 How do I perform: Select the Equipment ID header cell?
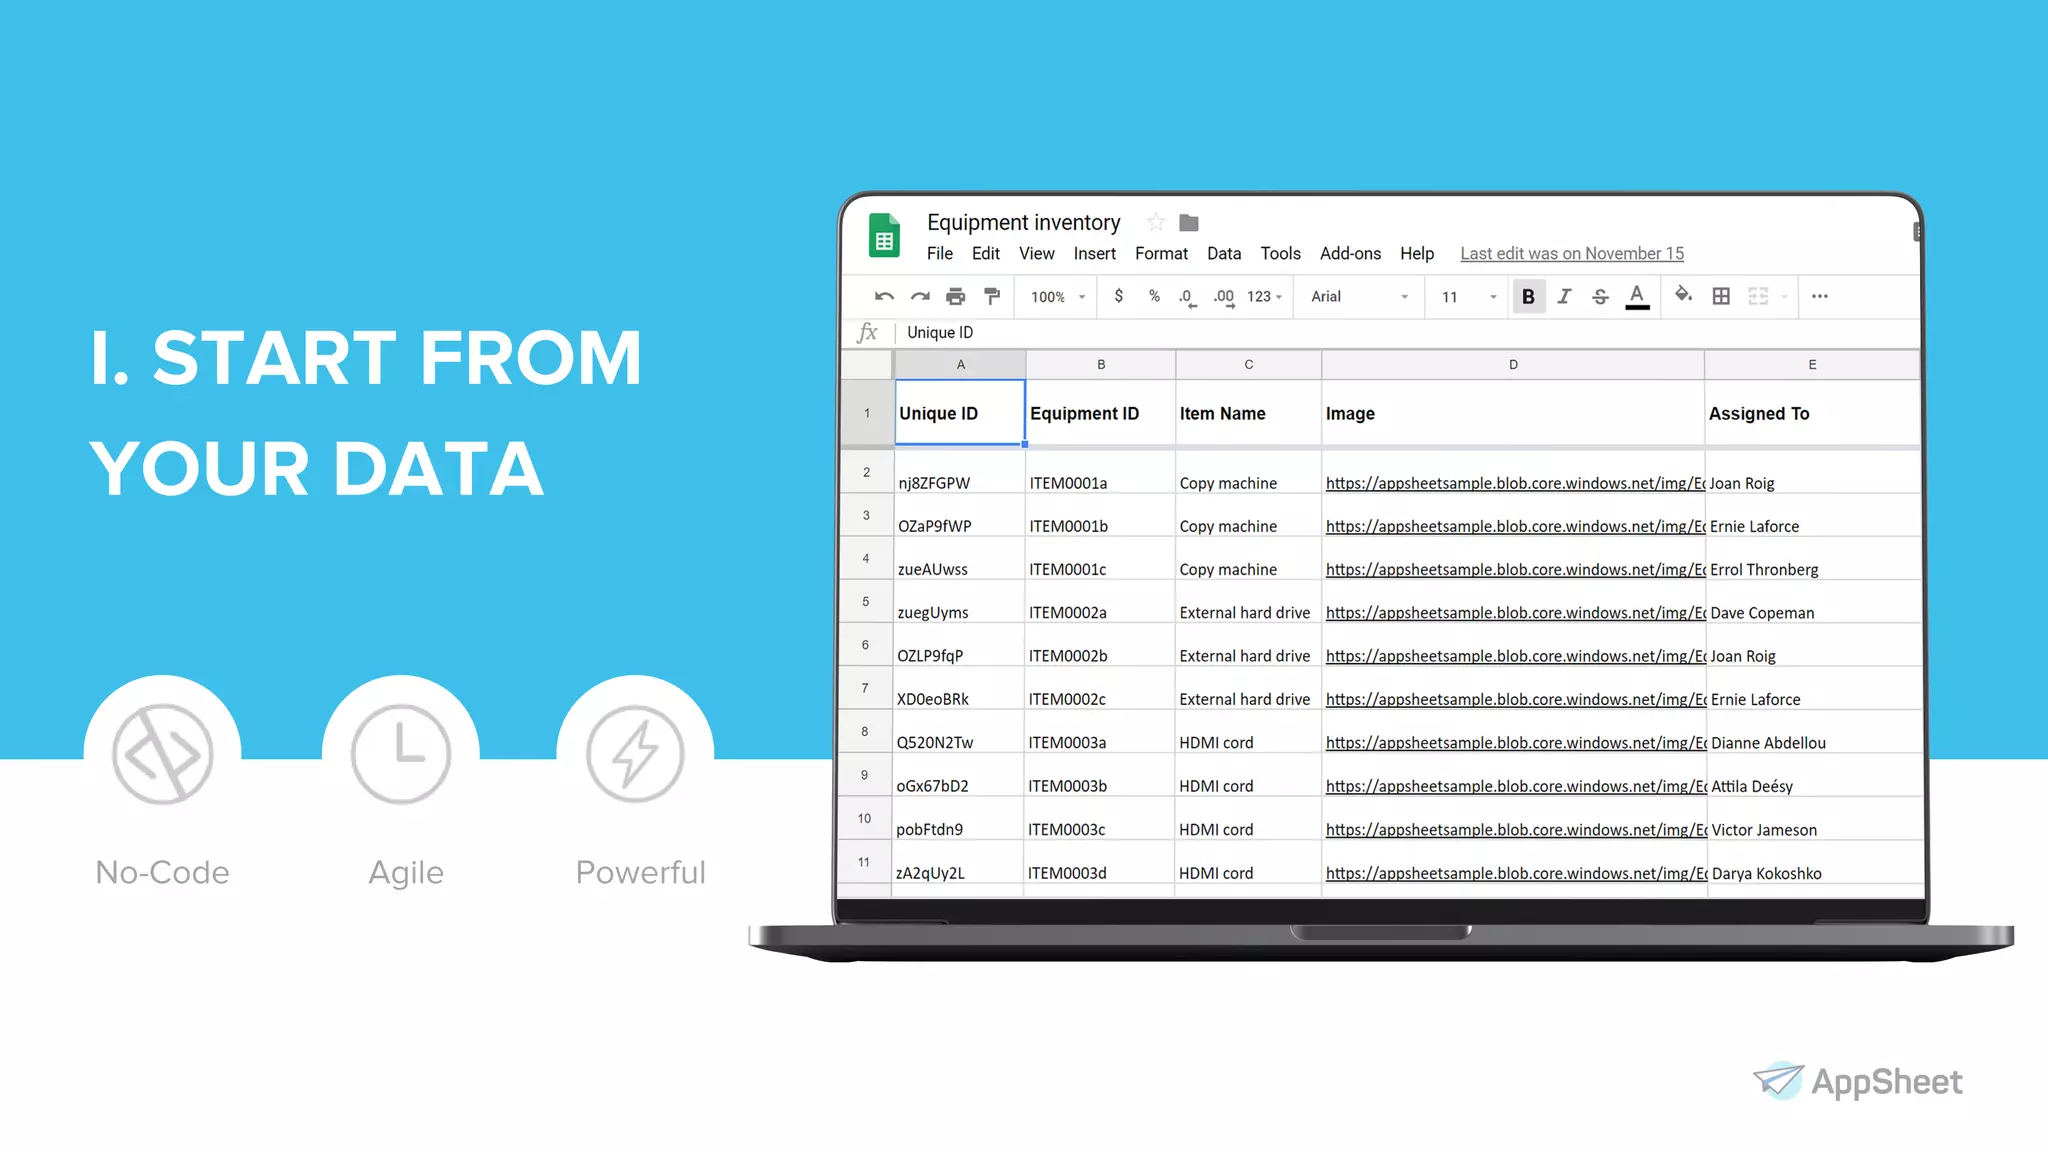point(1100,413)
